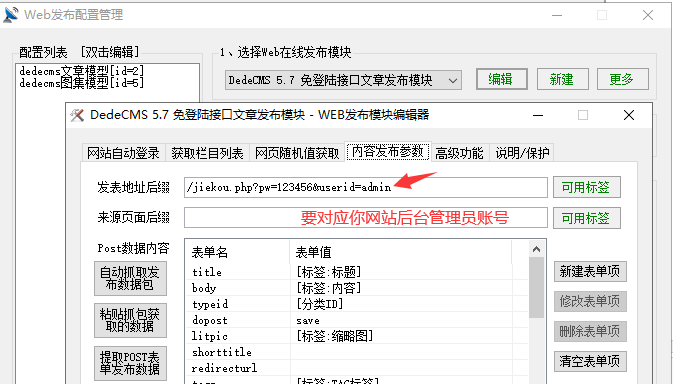Switch to the 获取栏目列表 tab

click(207, 153)
